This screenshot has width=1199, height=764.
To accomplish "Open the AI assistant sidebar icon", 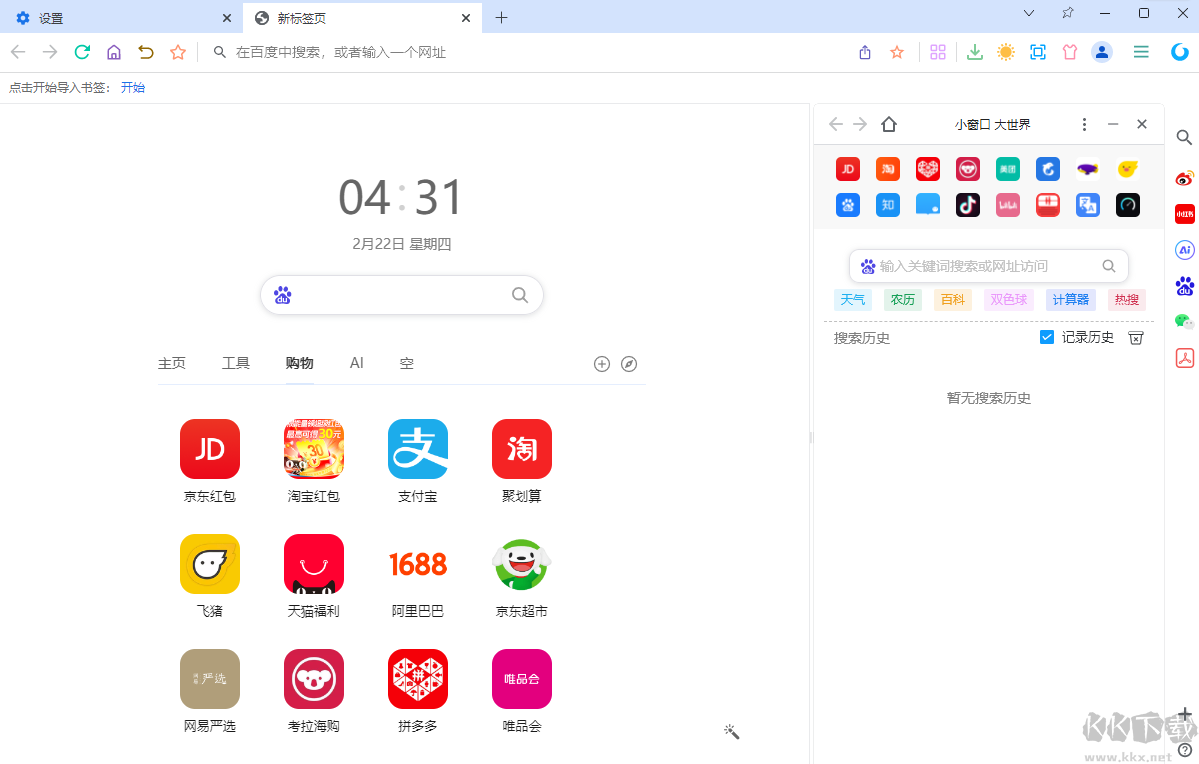I will point(1184,249).
